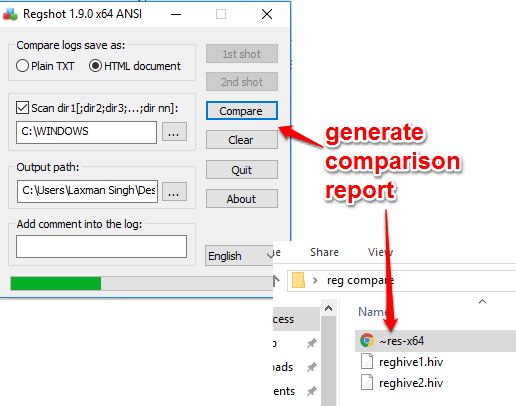The image size is (516, 406).
Task: Toggle the Scan dir checkbox
Action: [x=22, y=108]
